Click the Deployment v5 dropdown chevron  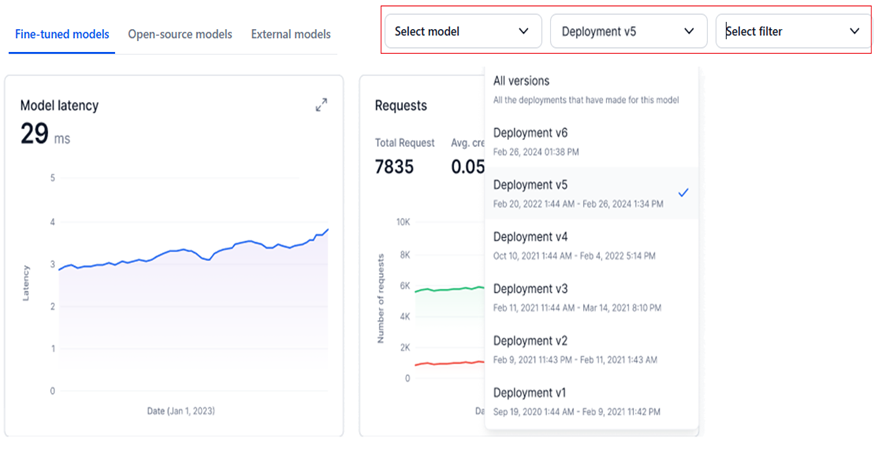pos(688,32)
